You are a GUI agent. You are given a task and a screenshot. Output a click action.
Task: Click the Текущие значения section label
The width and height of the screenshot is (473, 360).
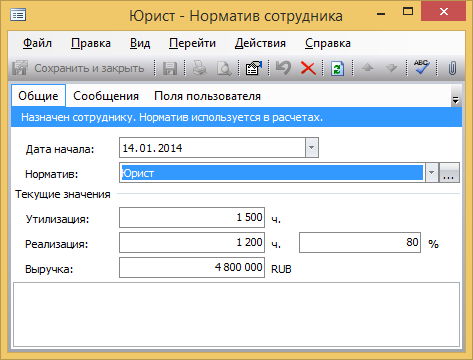(63, 194)
